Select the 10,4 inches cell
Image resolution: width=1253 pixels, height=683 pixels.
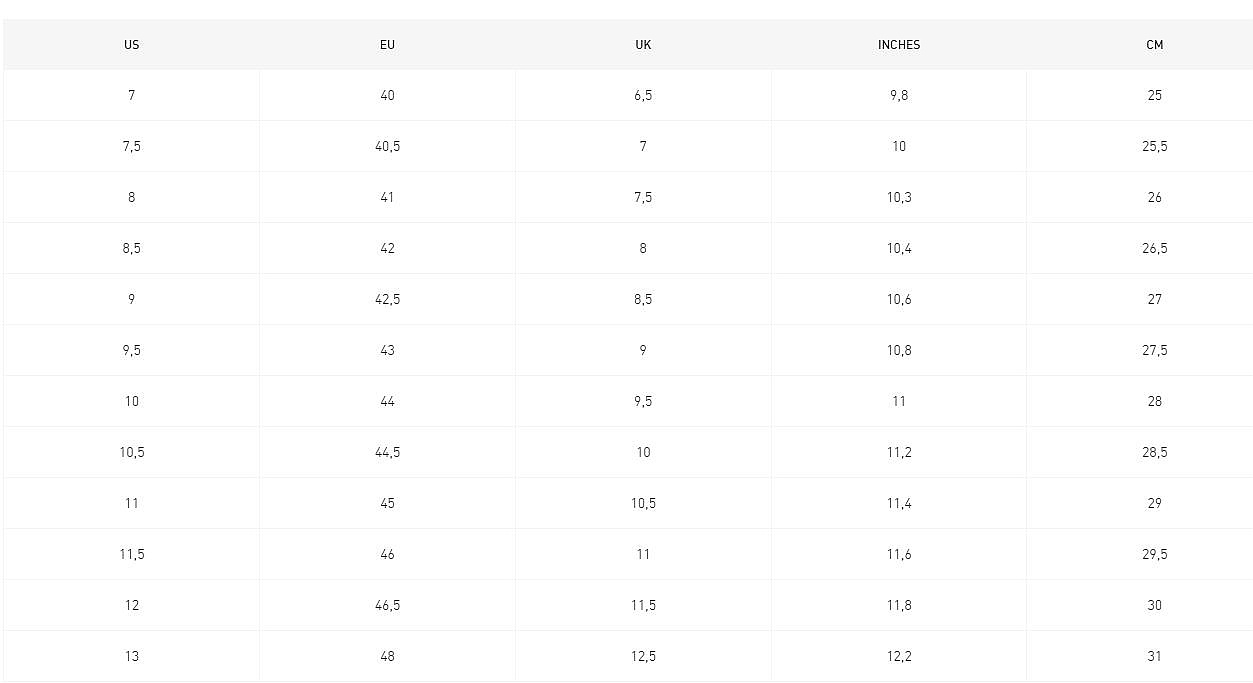coord(899,248)
